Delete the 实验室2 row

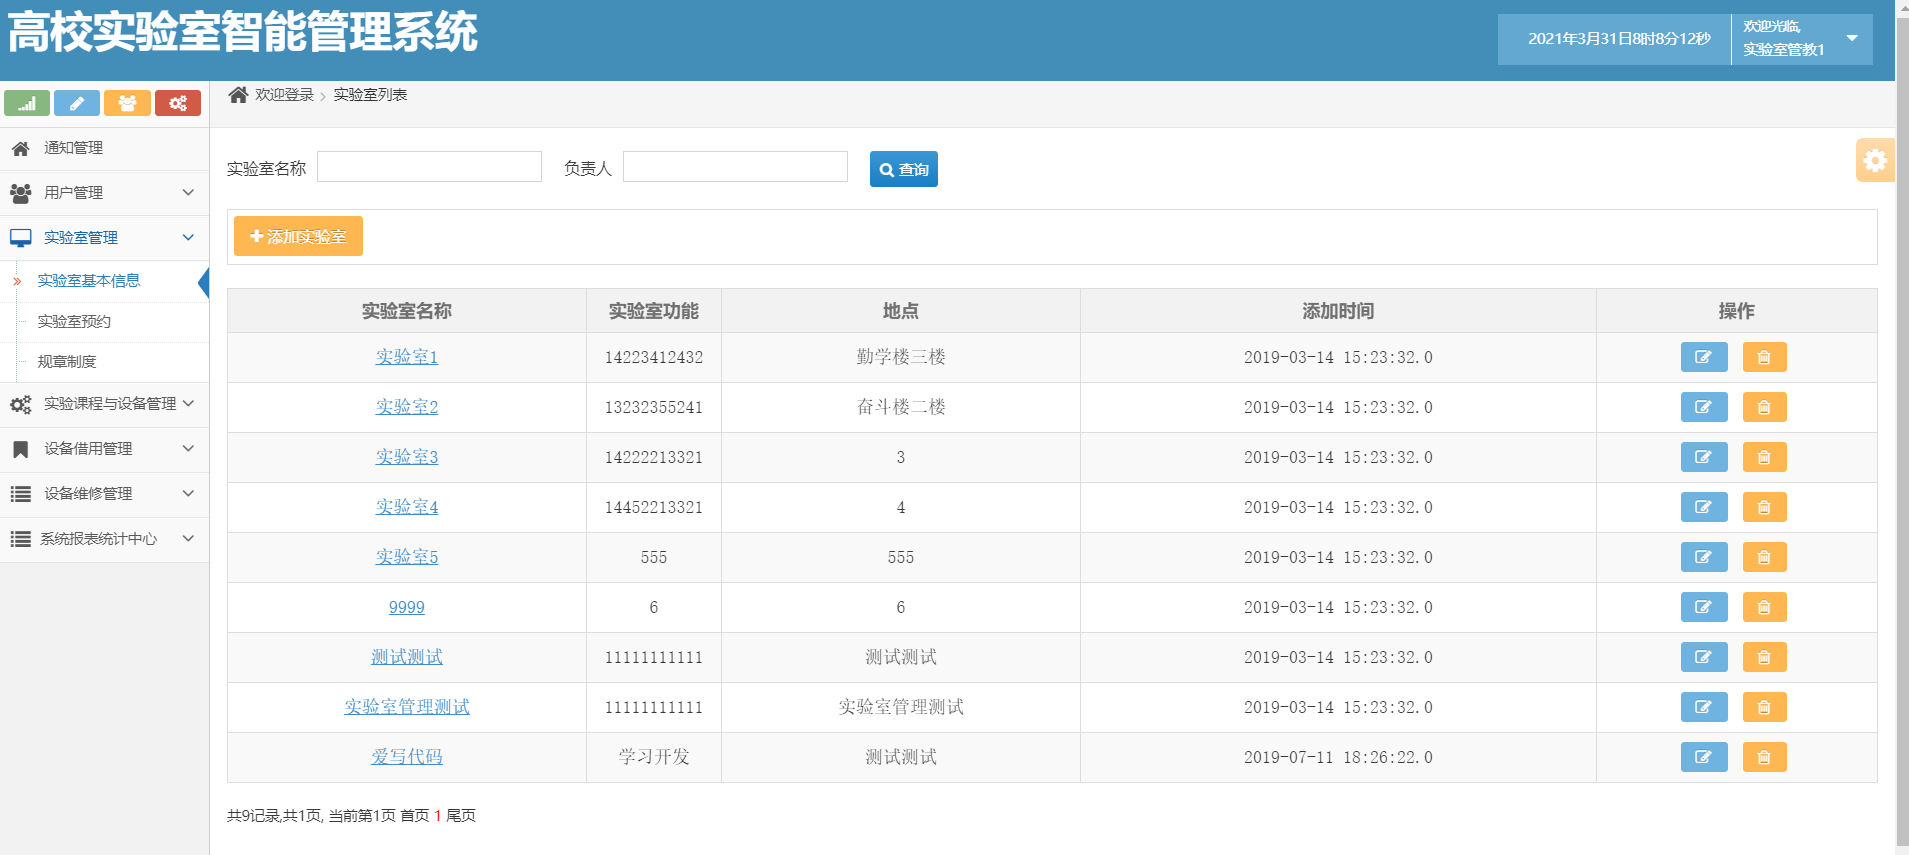click(1764, 407)
